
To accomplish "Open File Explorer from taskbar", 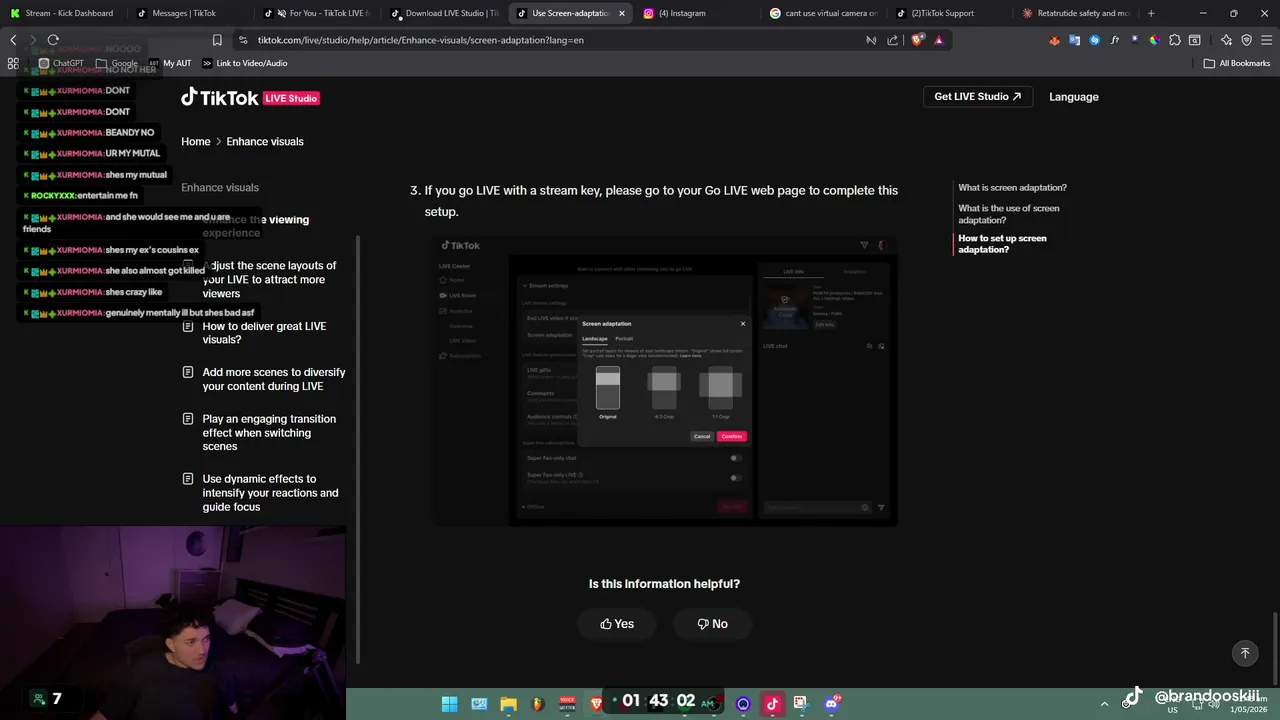I will click(x=508, y=703).
